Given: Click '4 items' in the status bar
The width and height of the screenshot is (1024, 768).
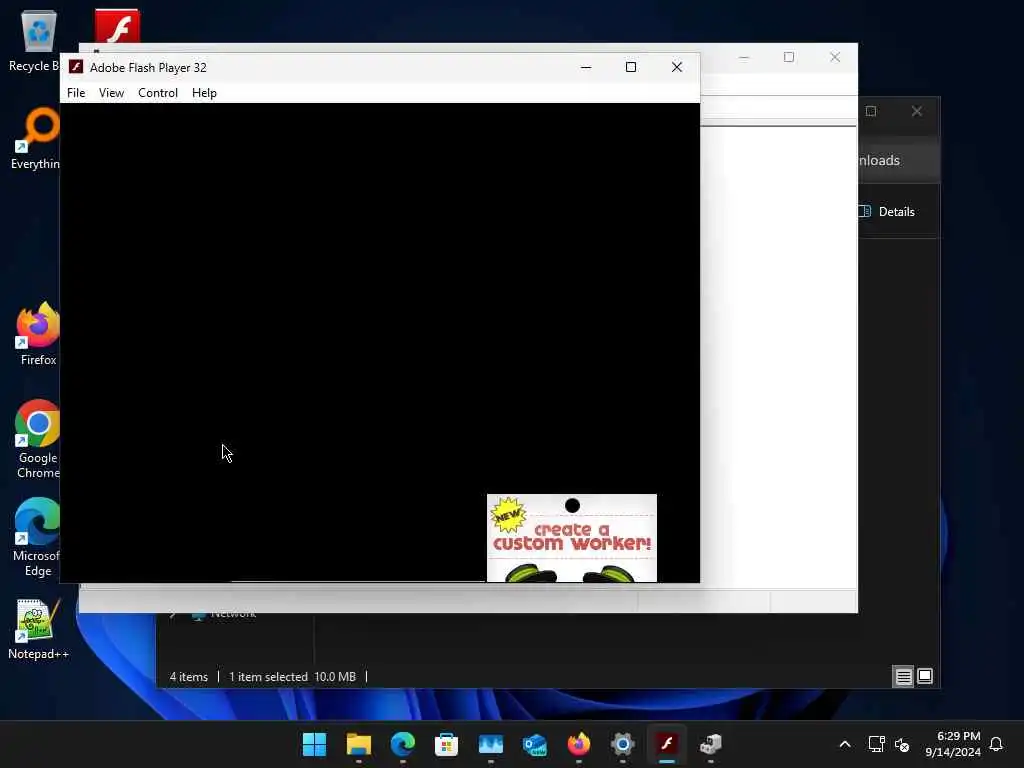Looking at the screenshot, I should click(x=189, y=677).
